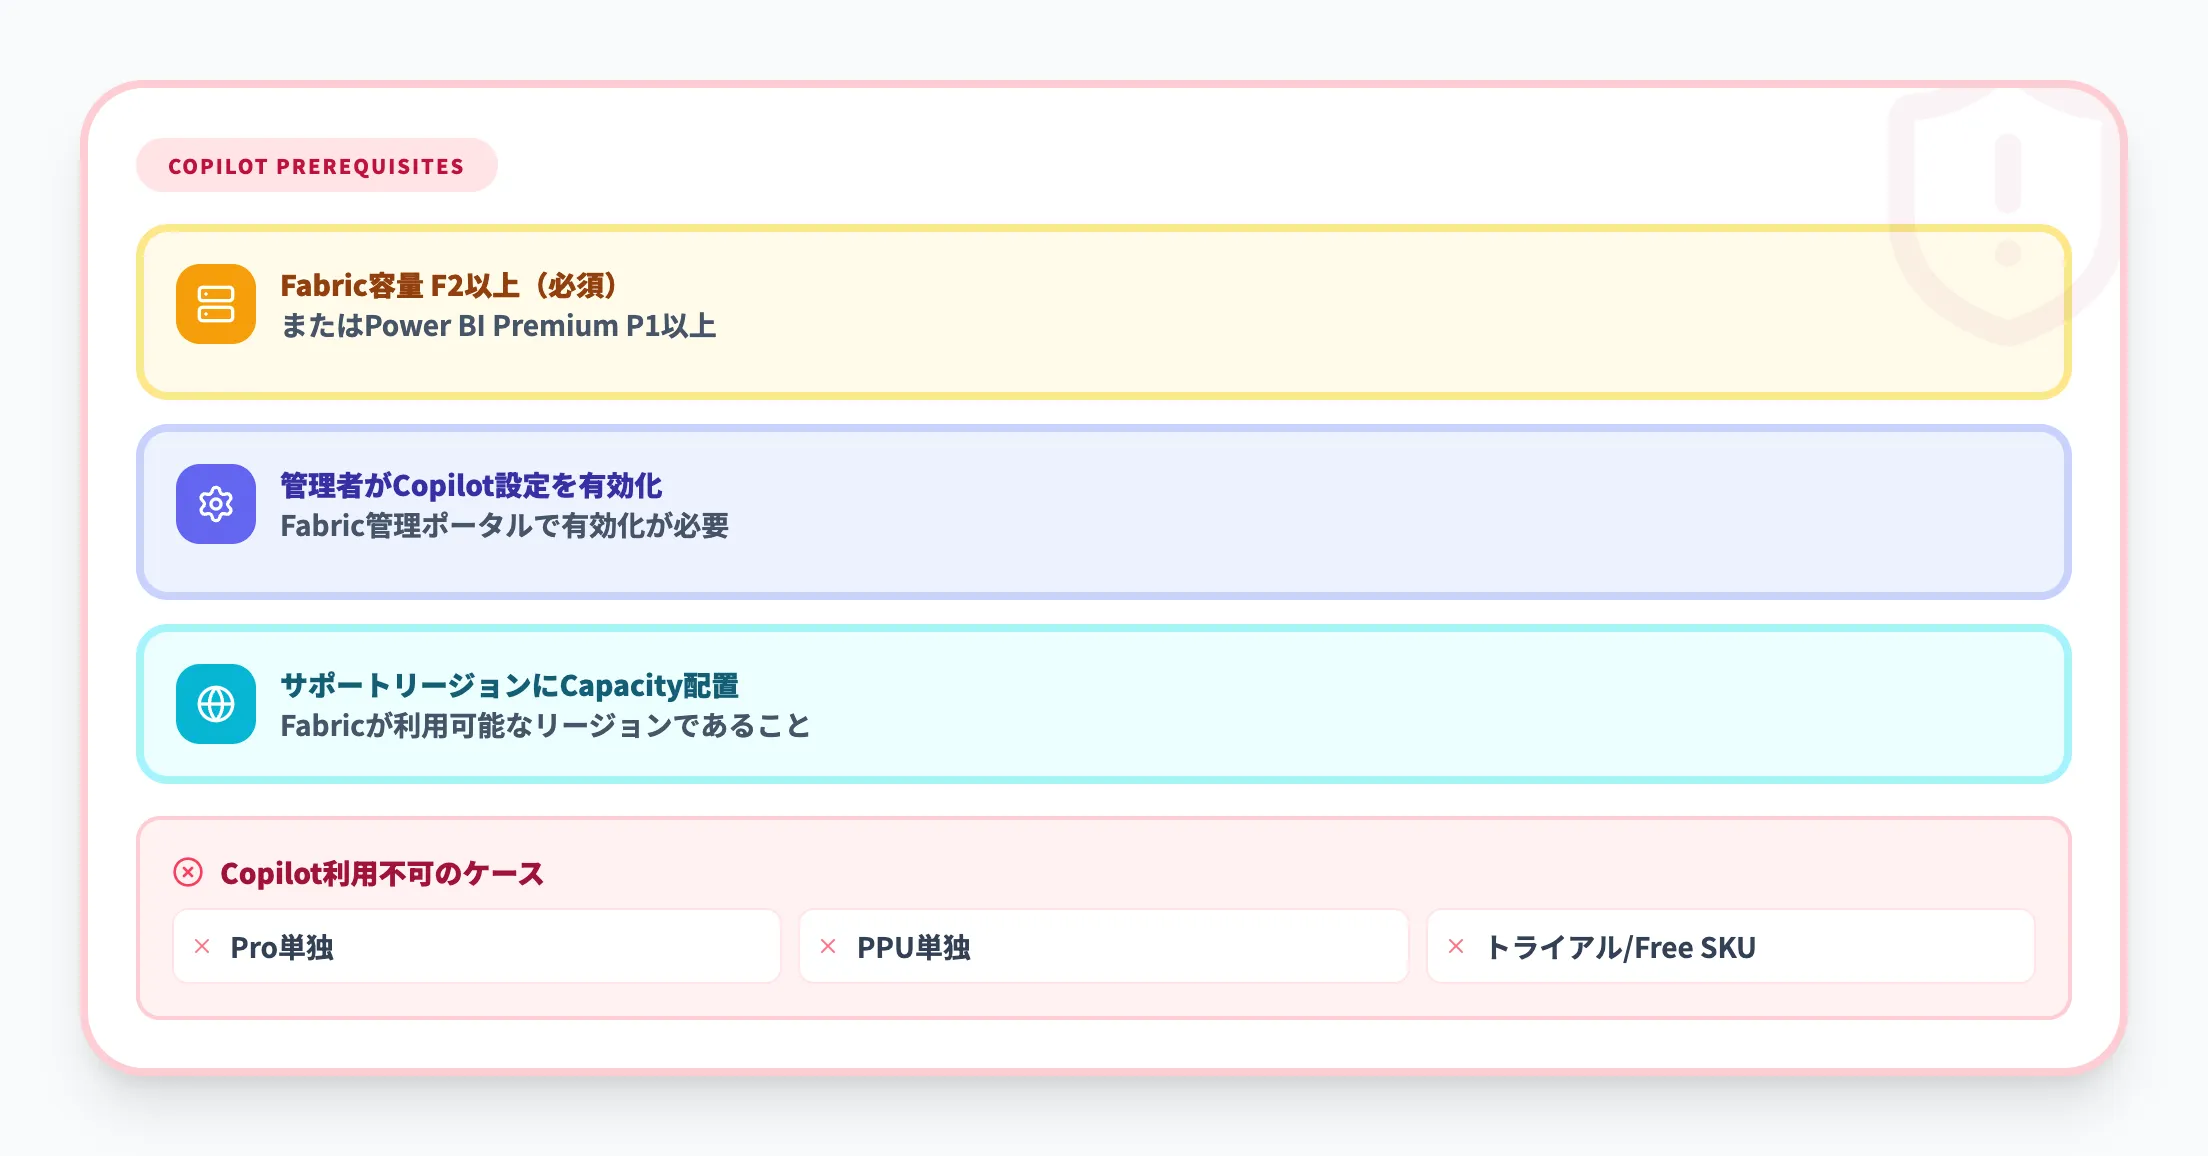This screenshot has width=2208, height=1156.
Task: Select the 管理者がCopilot設定を有効化 heading
Action: click(x=471, y=486)
